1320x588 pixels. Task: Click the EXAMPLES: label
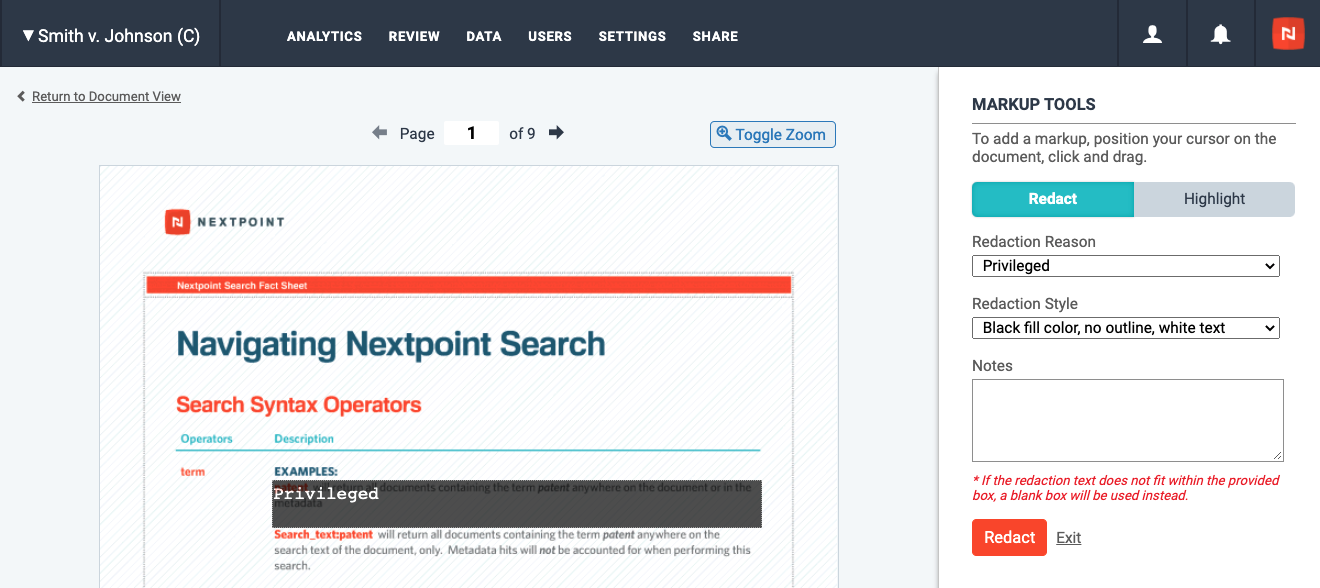(x=305, y=472)
